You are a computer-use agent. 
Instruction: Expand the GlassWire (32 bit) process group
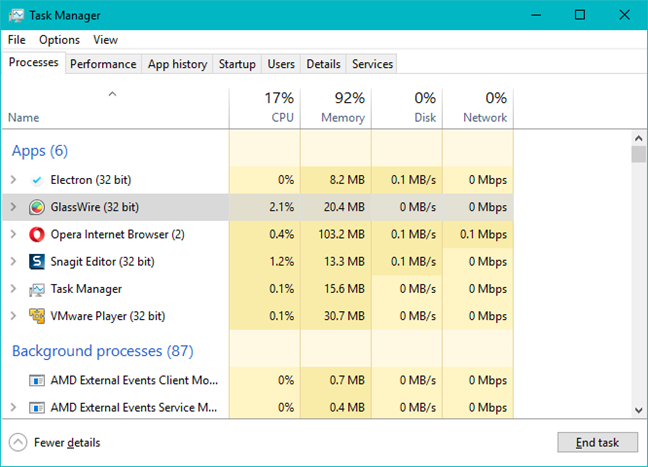(13, 207)
